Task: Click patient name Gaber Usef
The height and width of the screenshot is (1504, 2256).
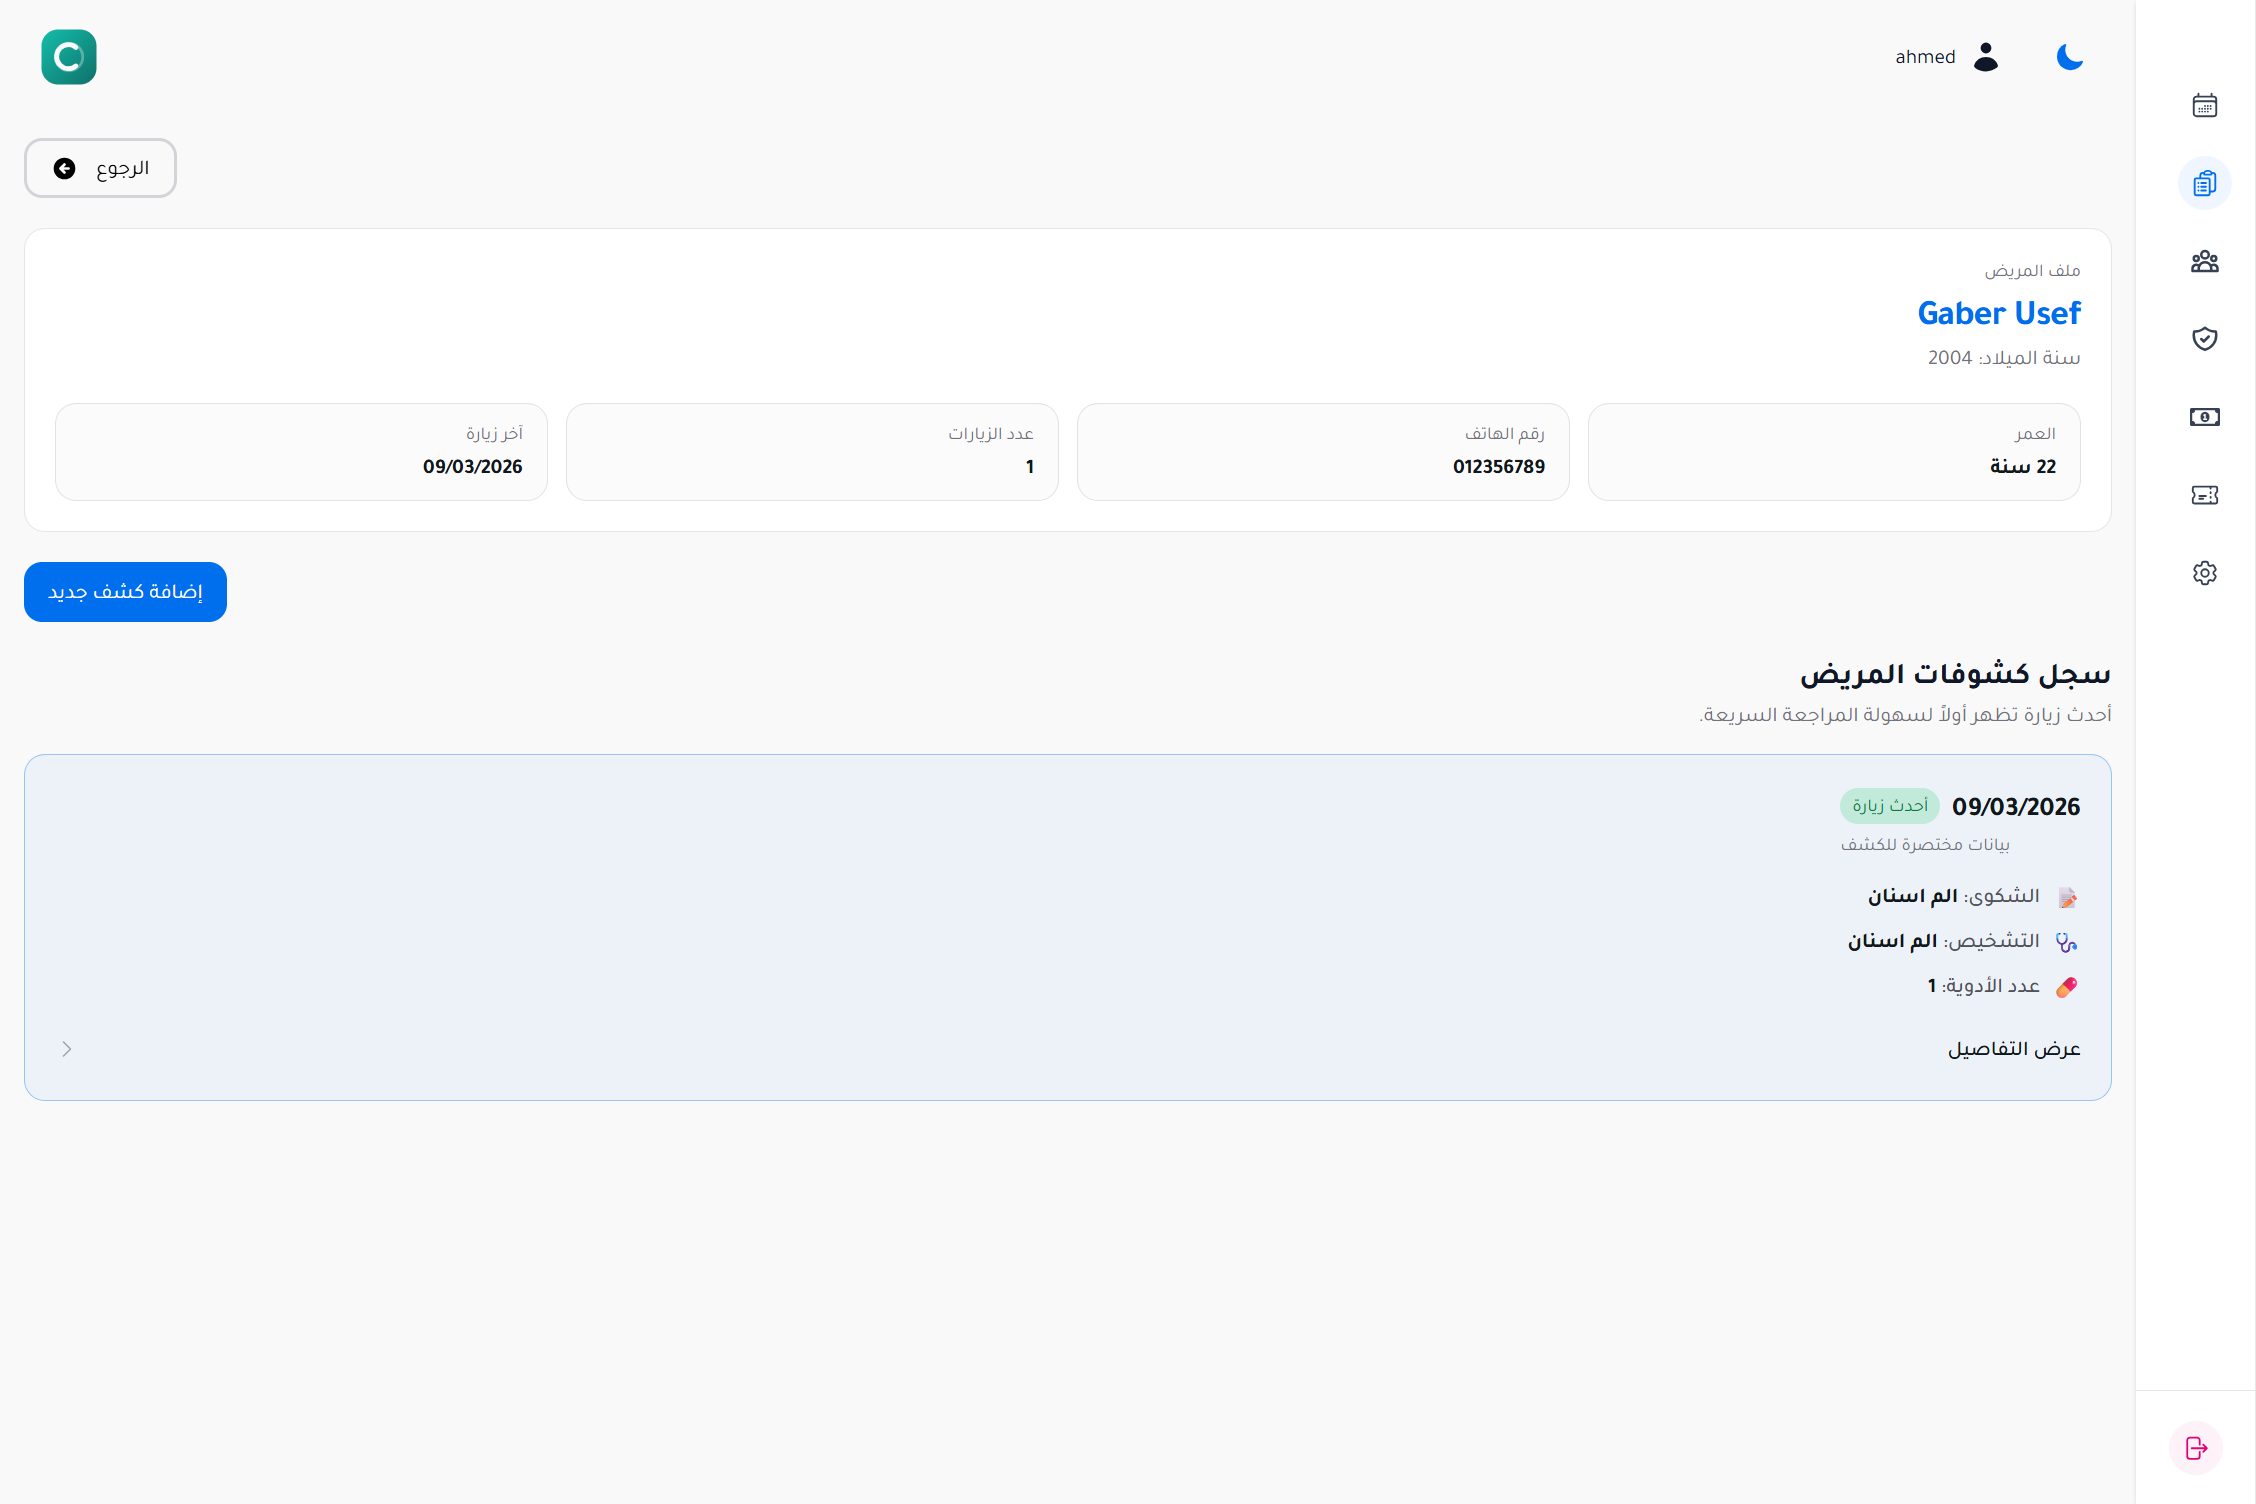Action: [1998, 313]
